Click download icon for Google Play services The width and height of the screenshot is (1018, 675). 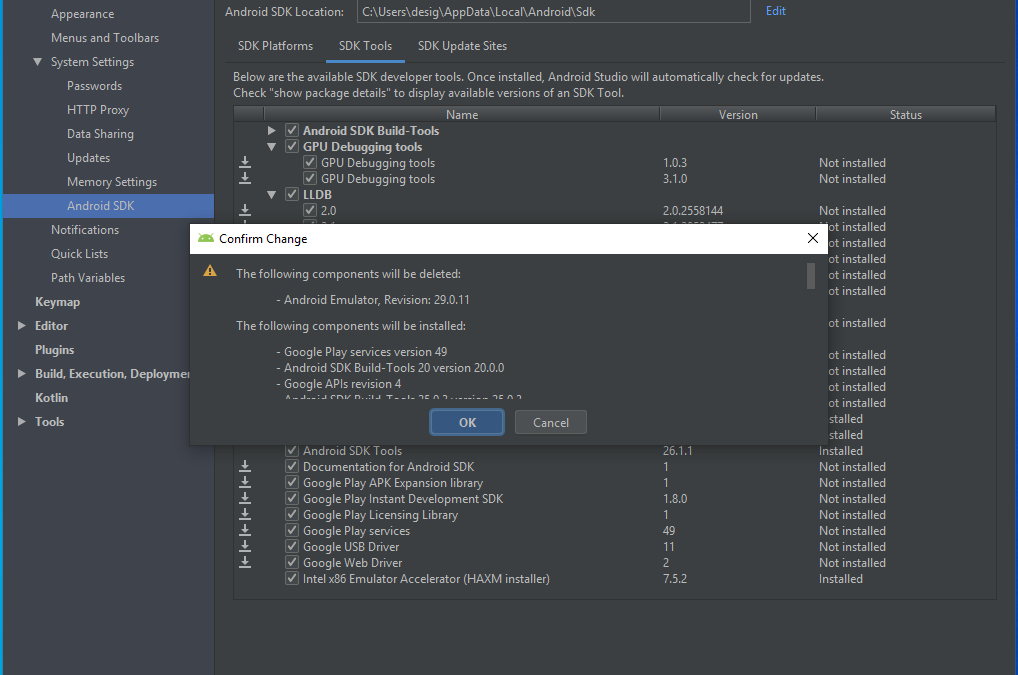tap(245, 530)
